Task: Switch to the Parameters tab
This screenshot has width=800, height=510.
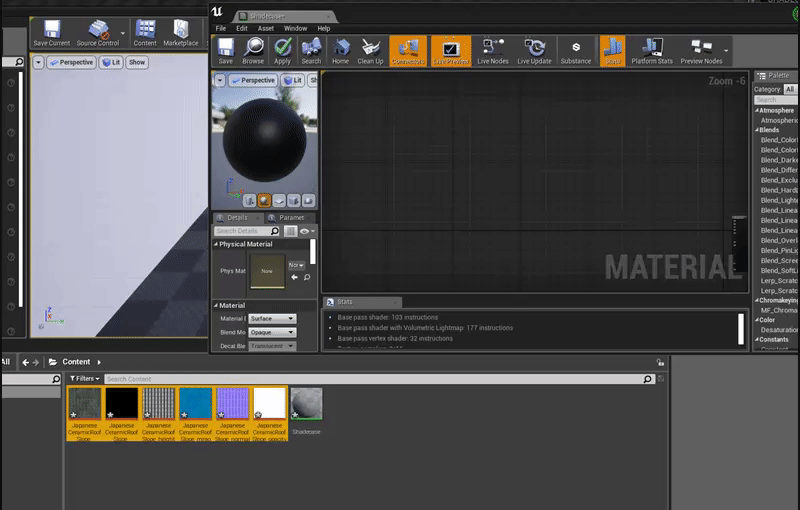Action: [x=291, y=217]
